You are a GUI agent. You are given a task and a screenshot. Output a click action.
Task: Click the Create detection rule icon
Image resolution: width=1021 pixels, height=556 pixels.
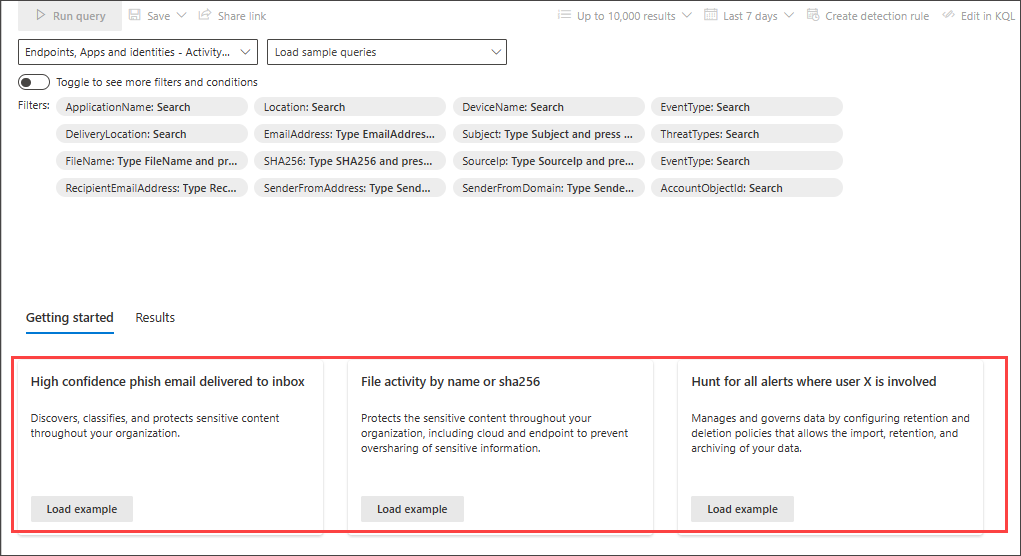[813, 15]
